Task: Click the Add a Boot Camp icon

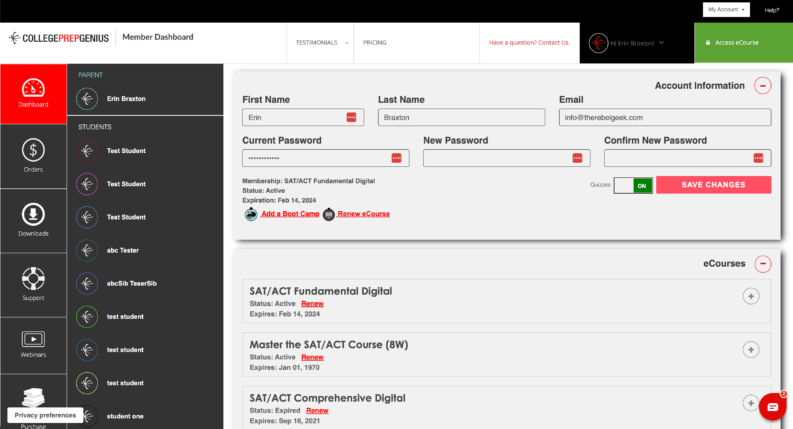Action: tap(251, 214)
